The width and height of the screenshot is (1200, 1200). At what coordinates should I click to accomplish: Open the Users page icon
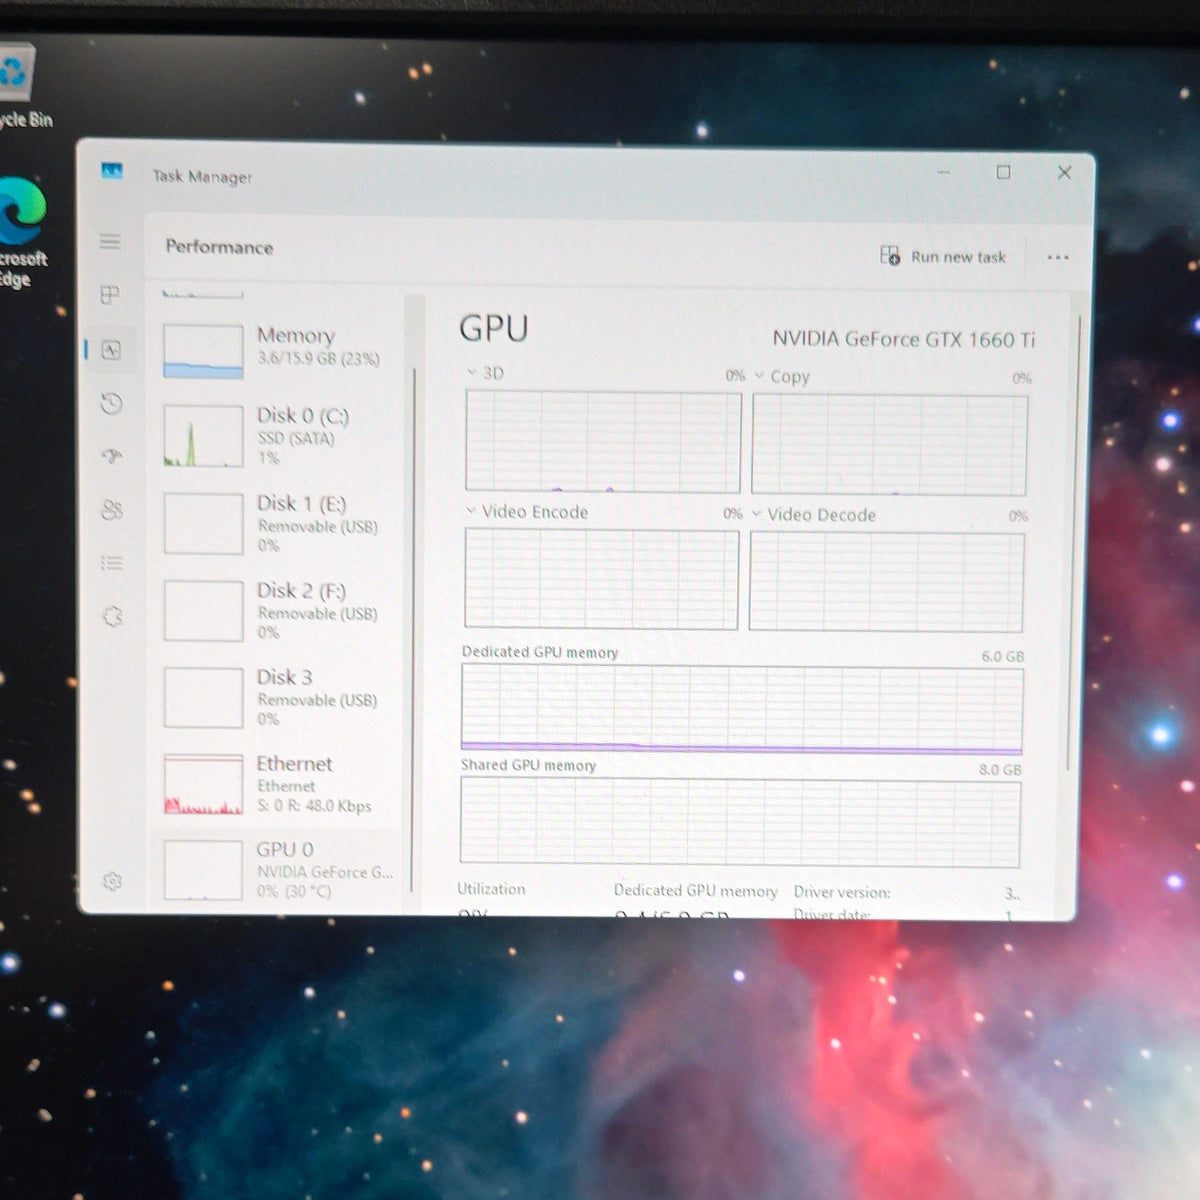point(112,510)
